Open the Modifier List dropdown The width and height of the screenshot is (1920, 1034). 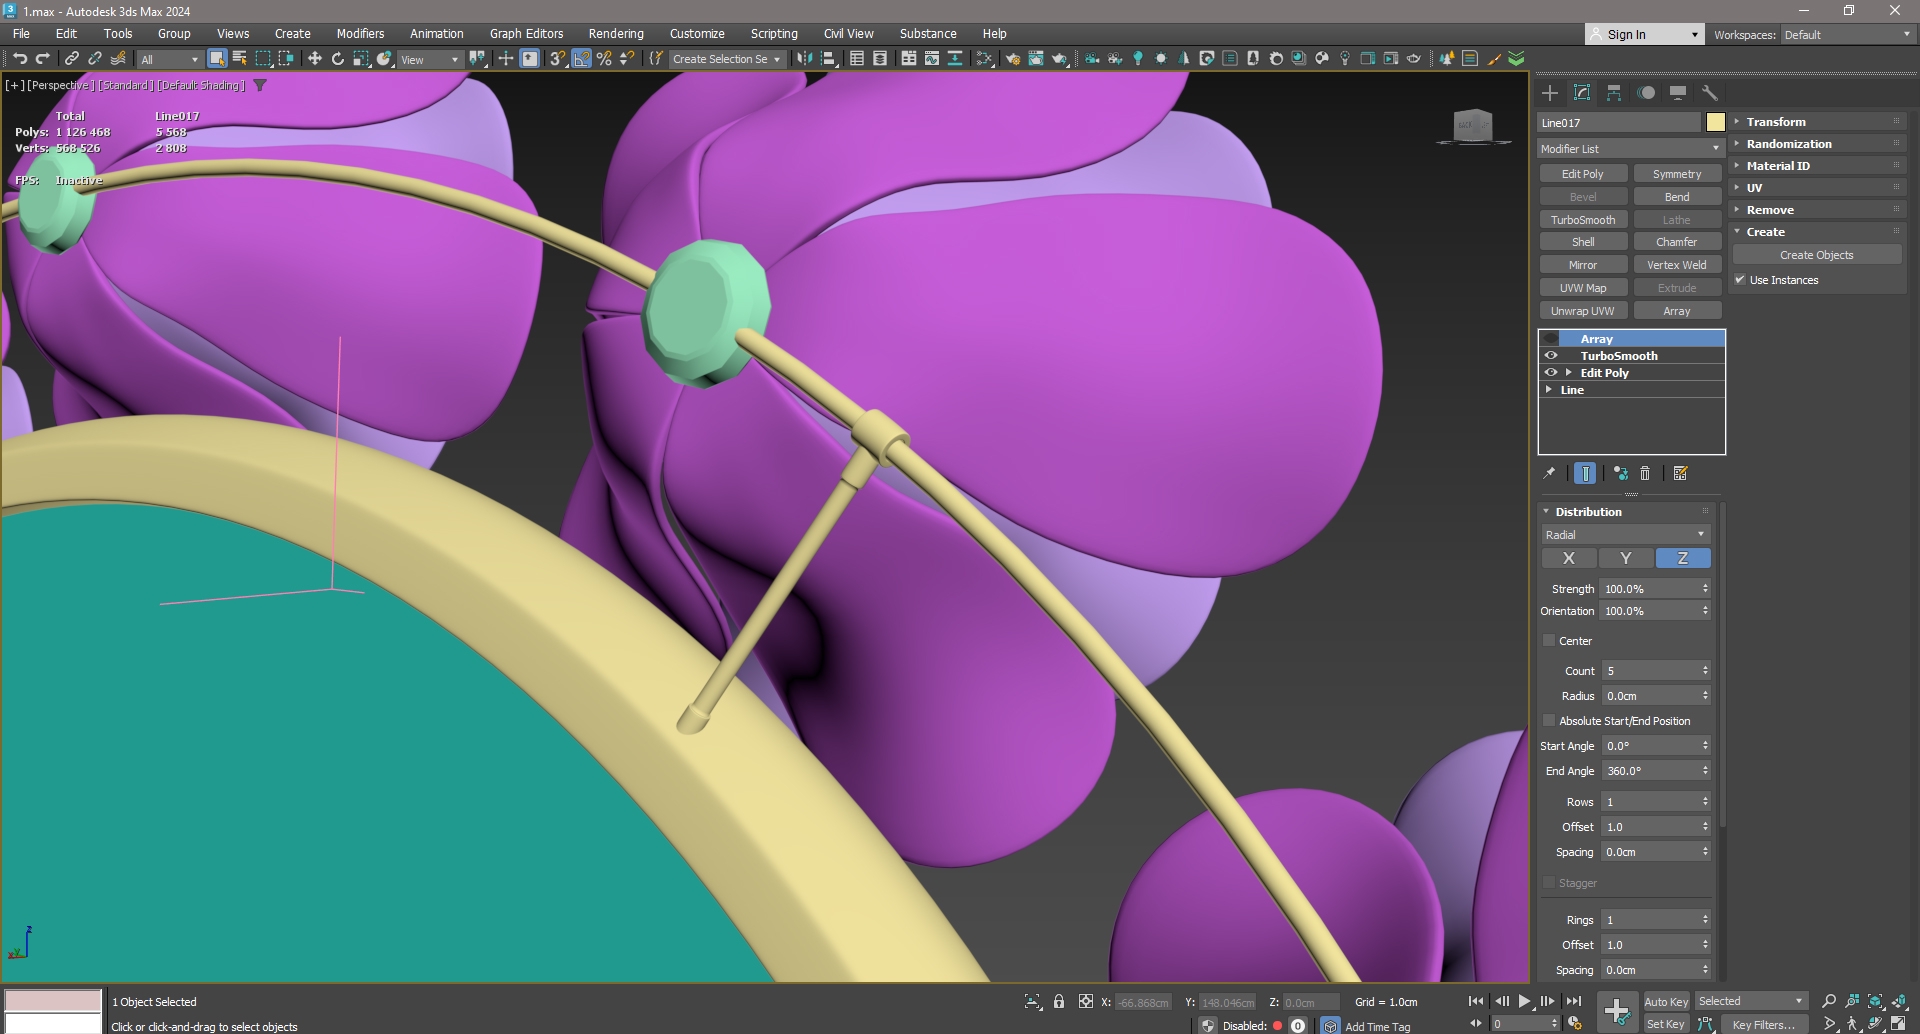(1630, 149)
